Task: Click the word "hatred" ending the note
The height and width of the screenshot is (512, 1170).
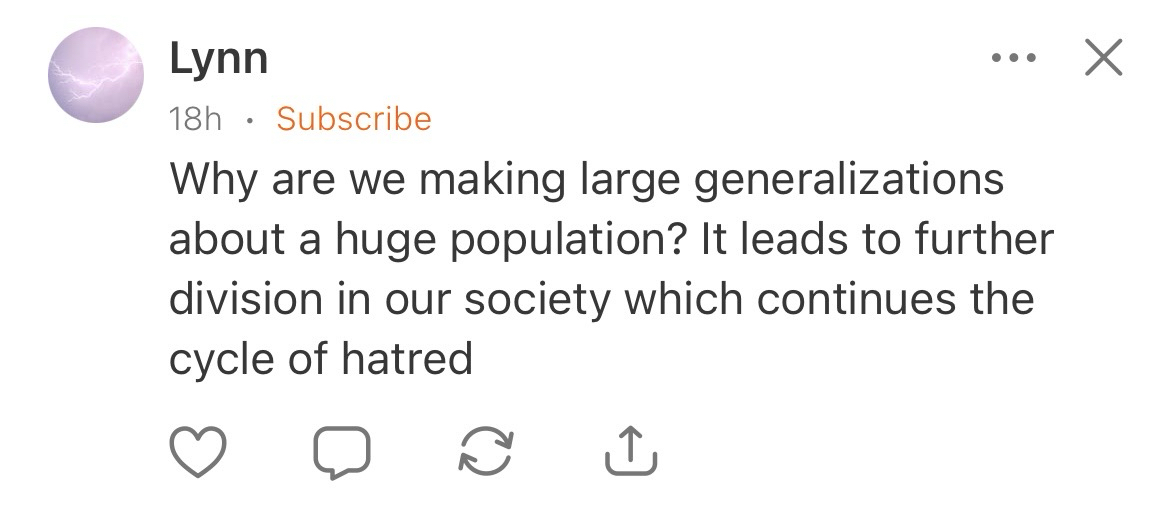Action: pyautogui.click(x=407, y=358)
